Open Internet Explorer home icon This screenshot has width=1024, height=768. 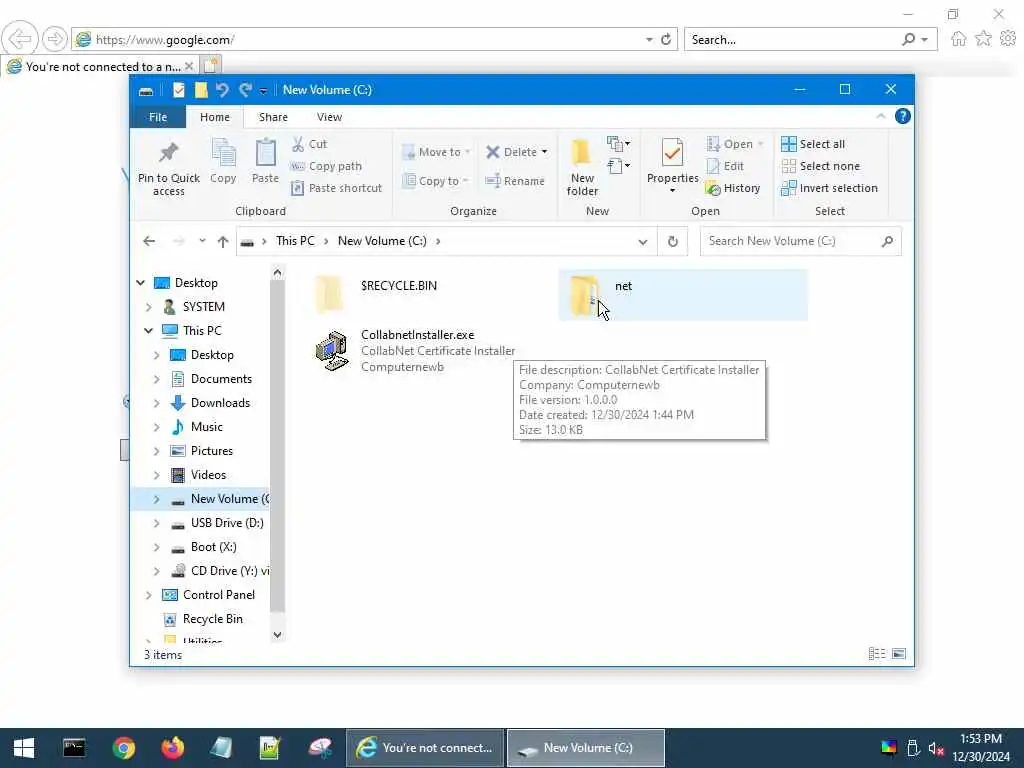[x=958, y=39]
